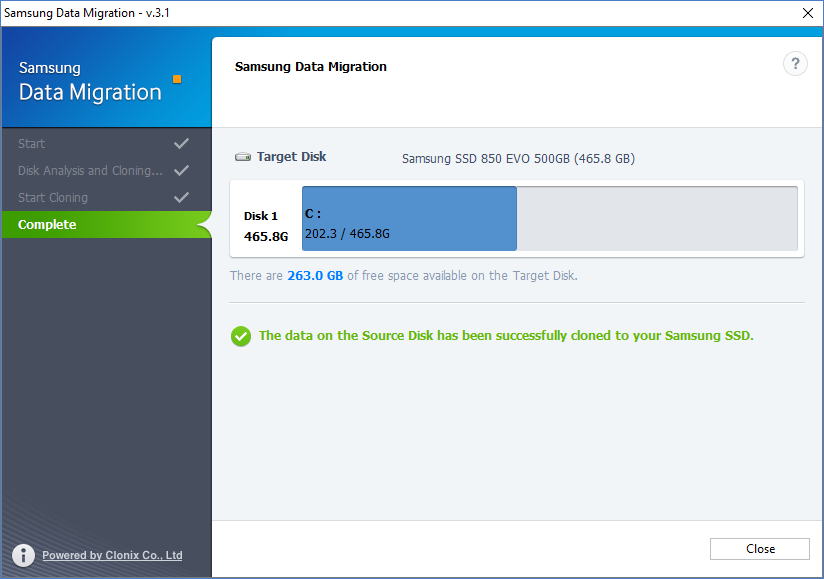Click the checkmark beside Disk Analysis and Cloning
Image resolution: width=824 pixels, height=579 pixels.
click(x=181, y=171)
